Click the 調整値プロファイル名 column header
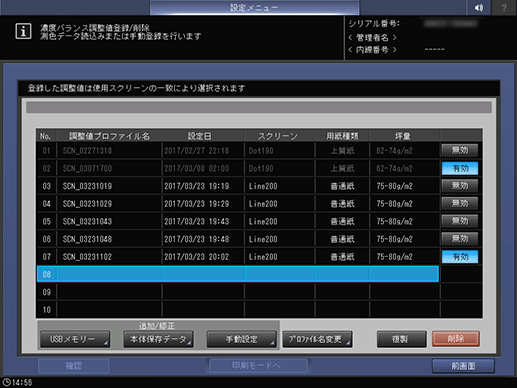This screenshot has height=388, width=517. [109, 136]
